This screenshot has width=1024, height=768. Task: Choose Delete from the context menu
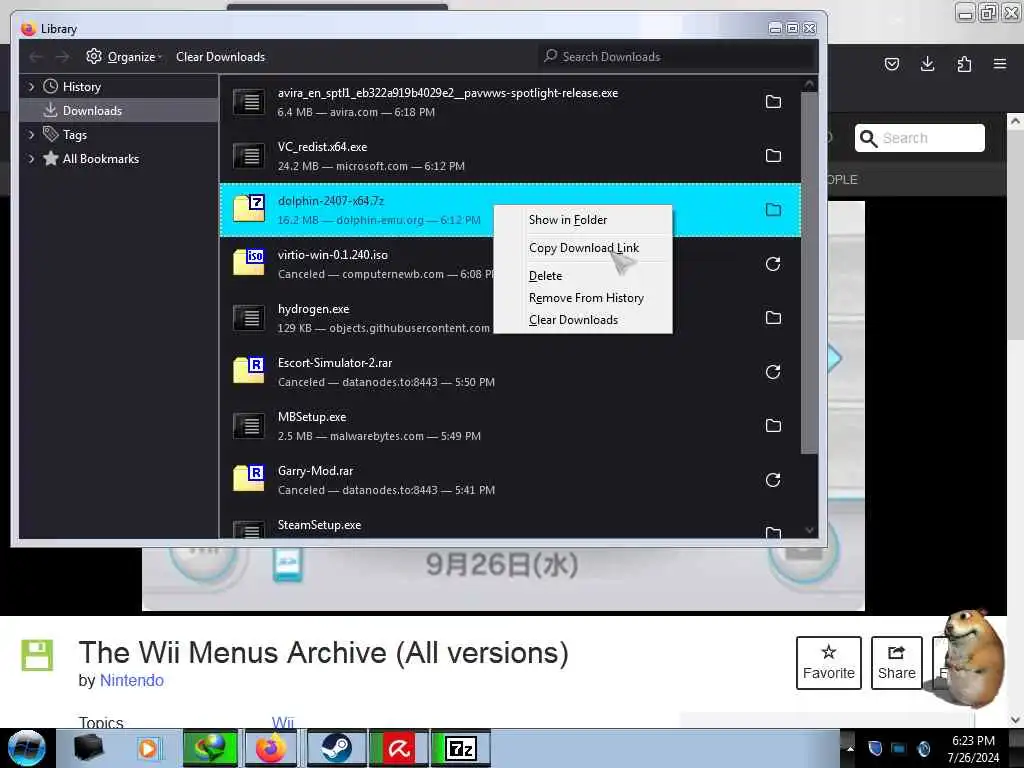[x=583, y=276]
